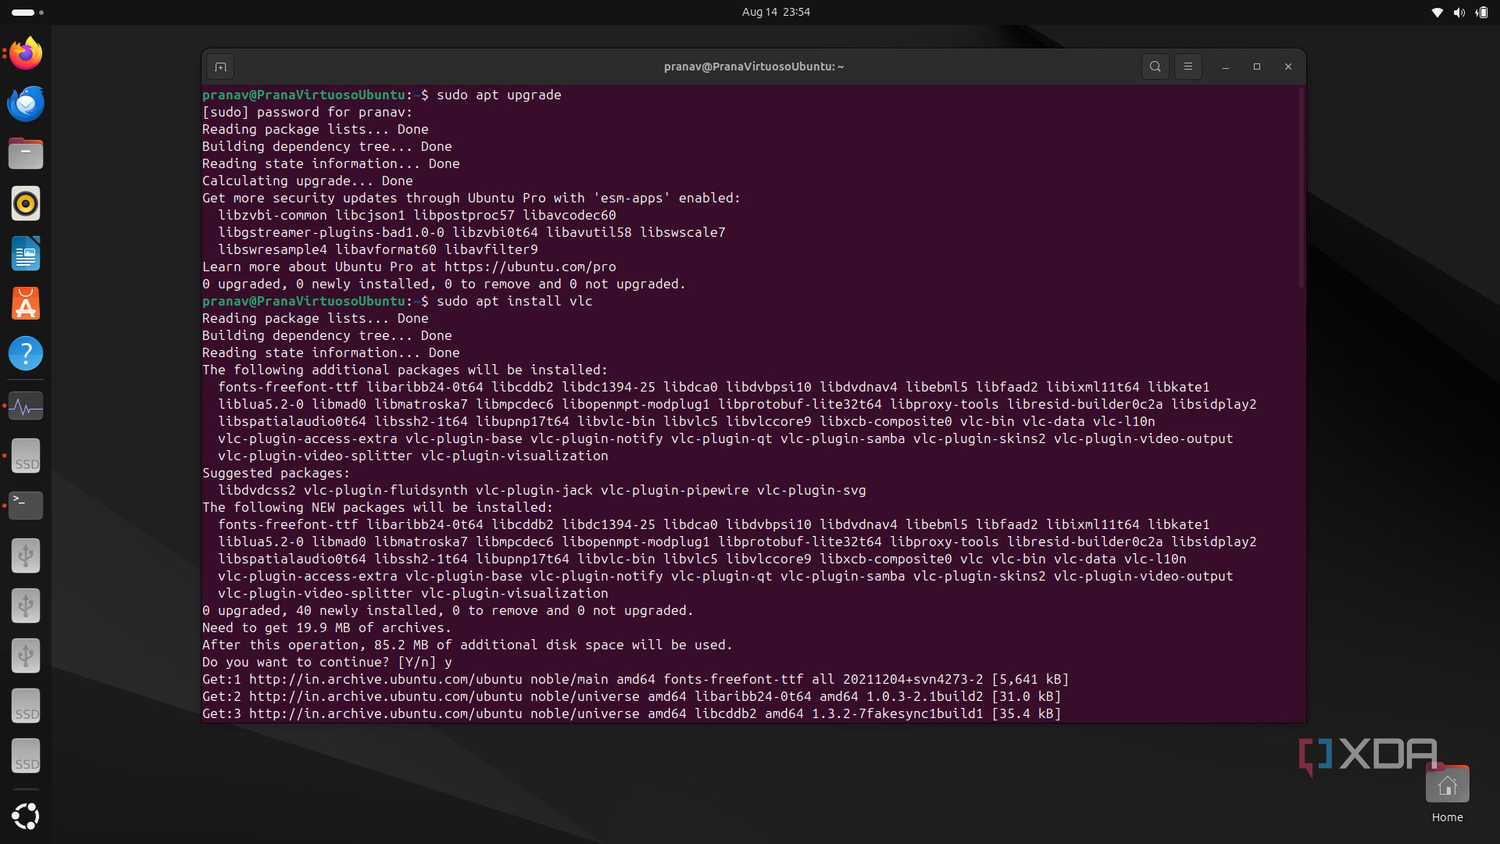Screen dimensions: 1500x844
Task: Launch Rhythmbox music player from dock
Action: (x=26, y=203)
